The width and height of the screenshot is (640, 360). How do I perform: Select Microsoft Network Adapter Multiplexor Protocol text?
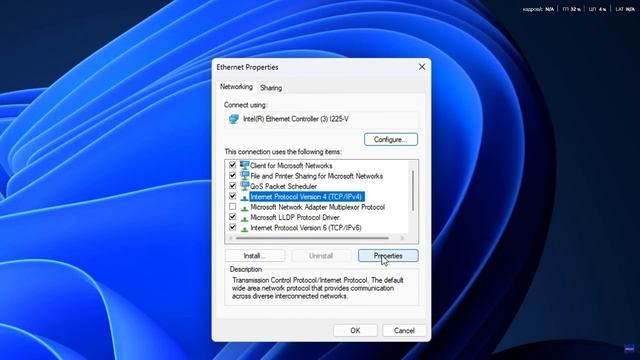click(x=318, y=207)
